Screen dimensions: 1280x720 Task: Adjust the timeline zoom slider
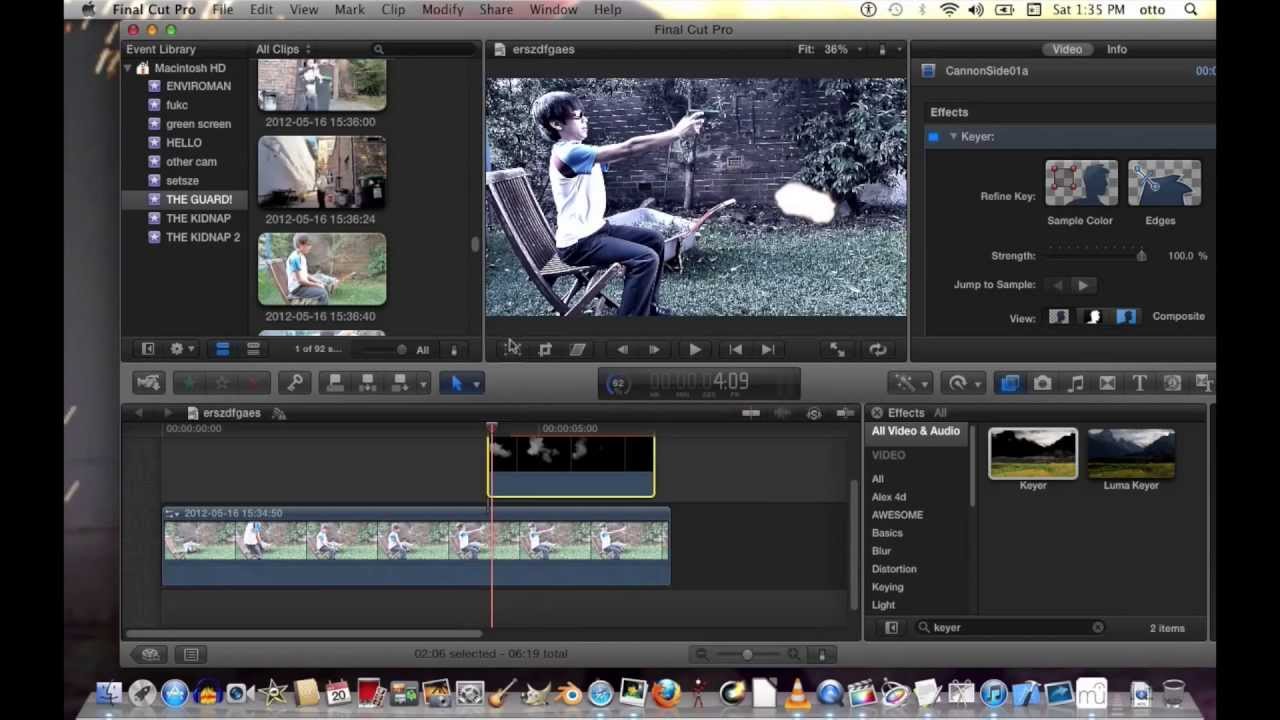[x=747, y=654]
